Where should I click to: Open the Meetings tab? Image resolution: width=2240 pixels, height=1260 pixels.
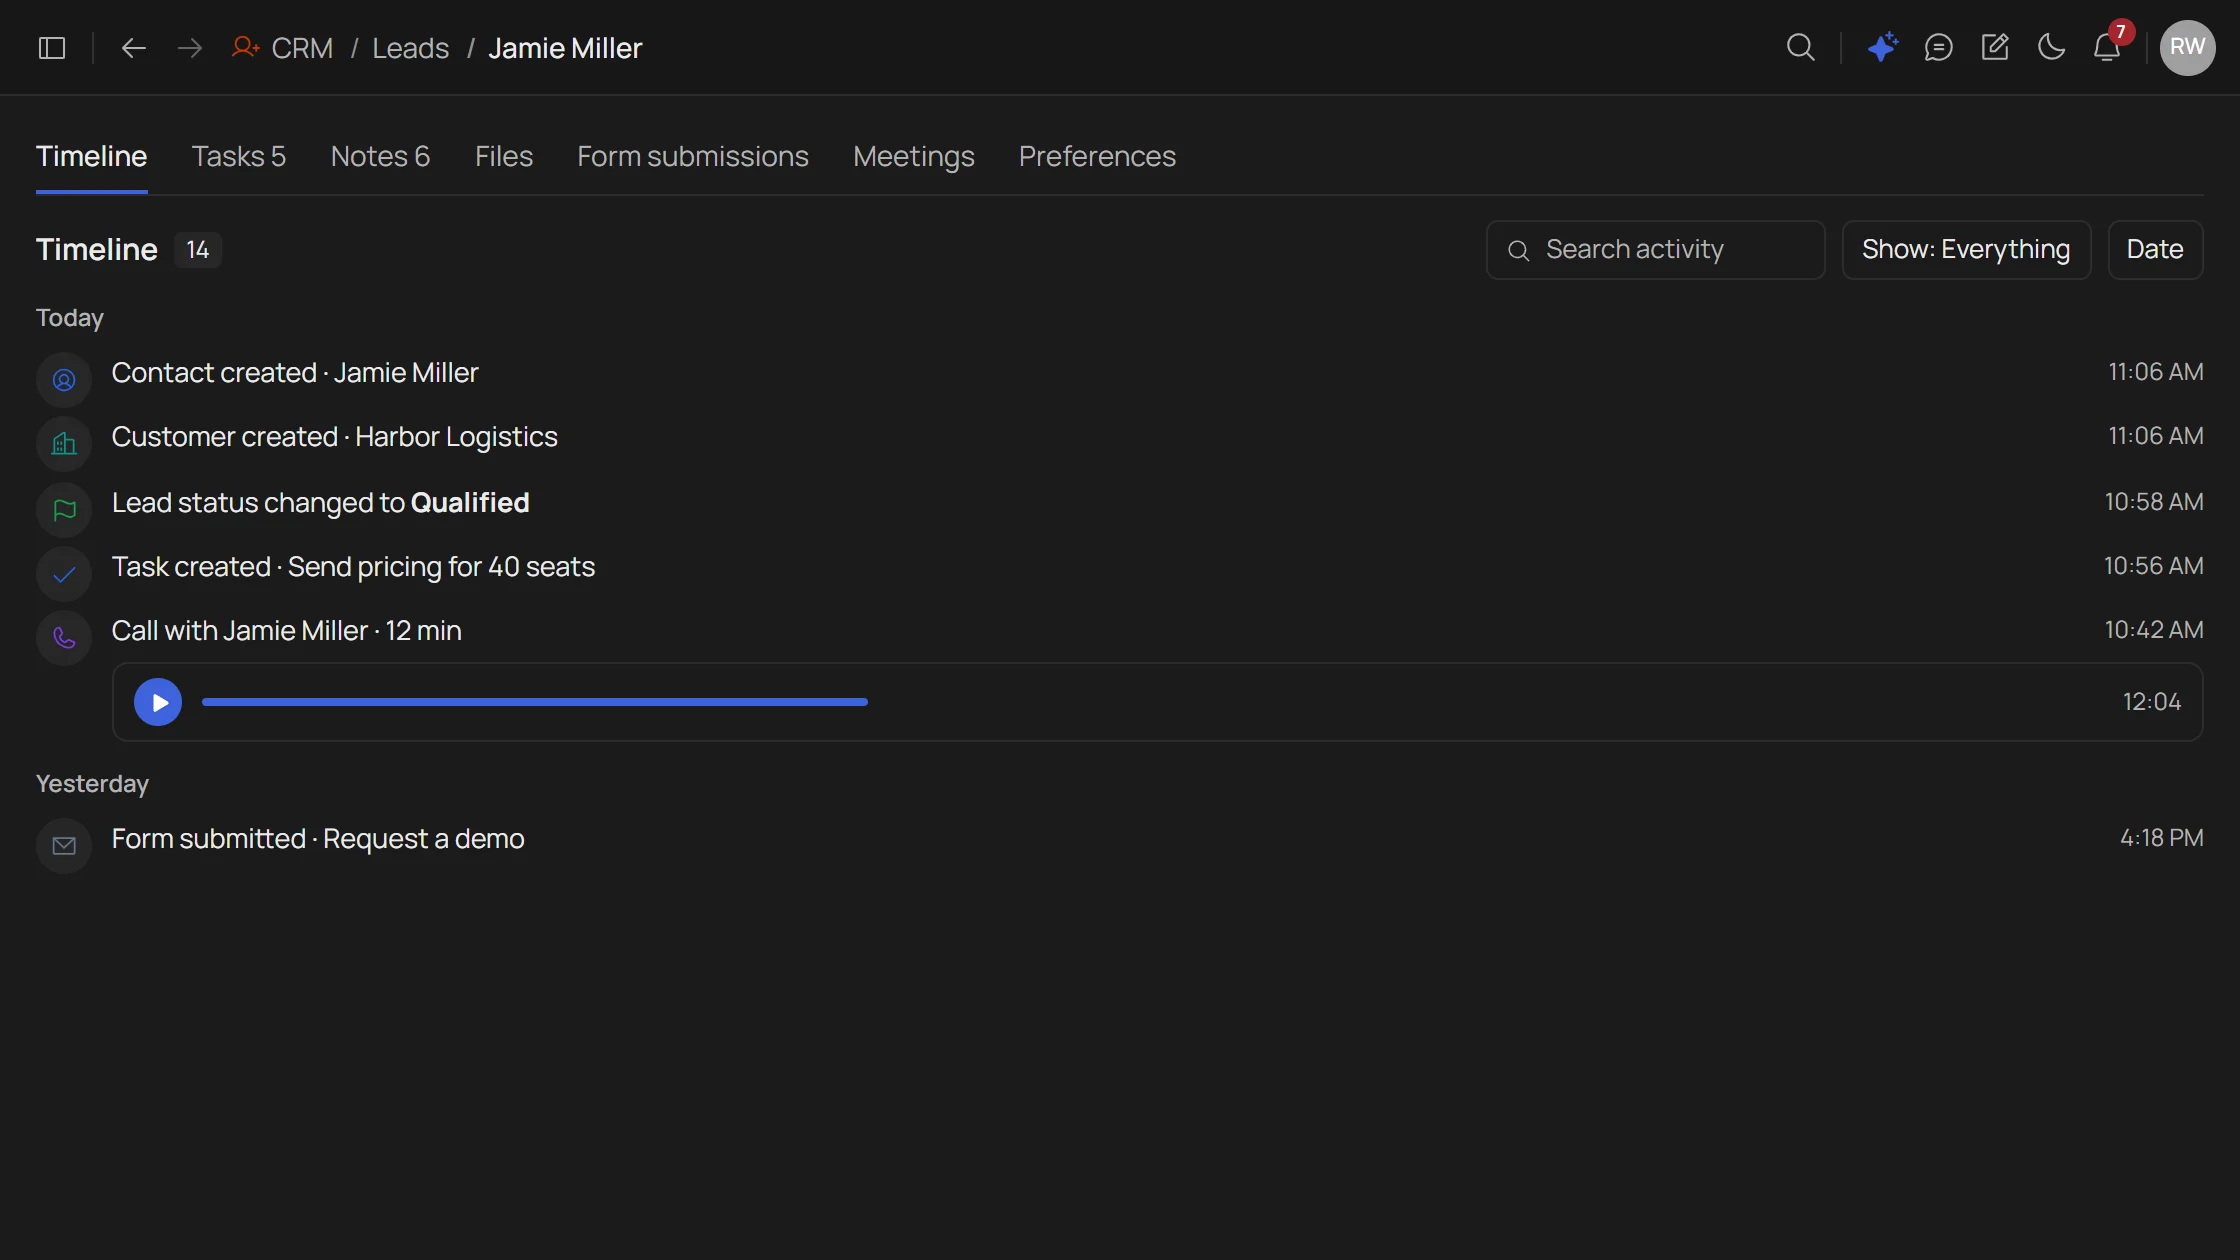click(914, 157)
